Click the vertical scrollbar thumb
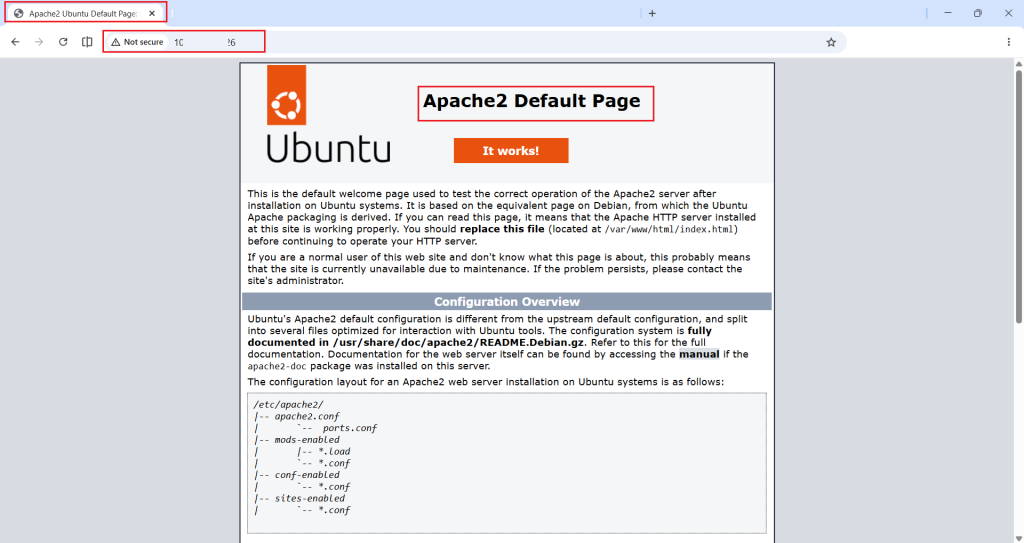Image resolution: width=1024 pixels, height=543 pixels. click(1019, 196)
